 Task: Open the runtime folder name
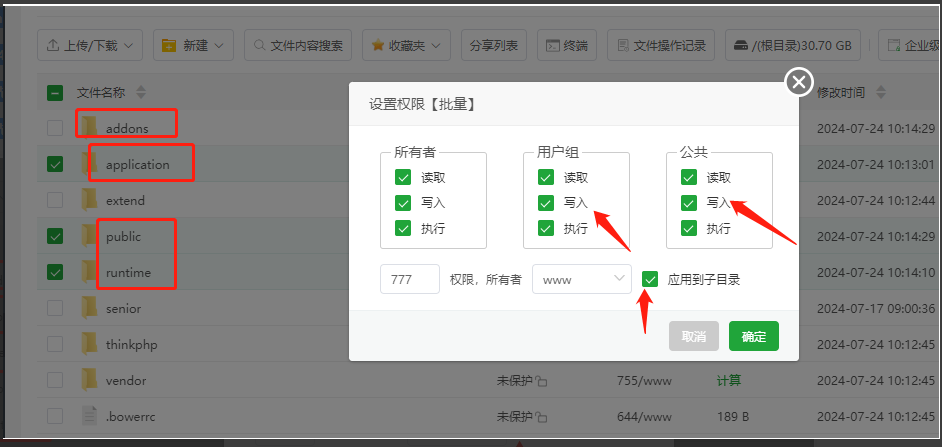[129, 272]
